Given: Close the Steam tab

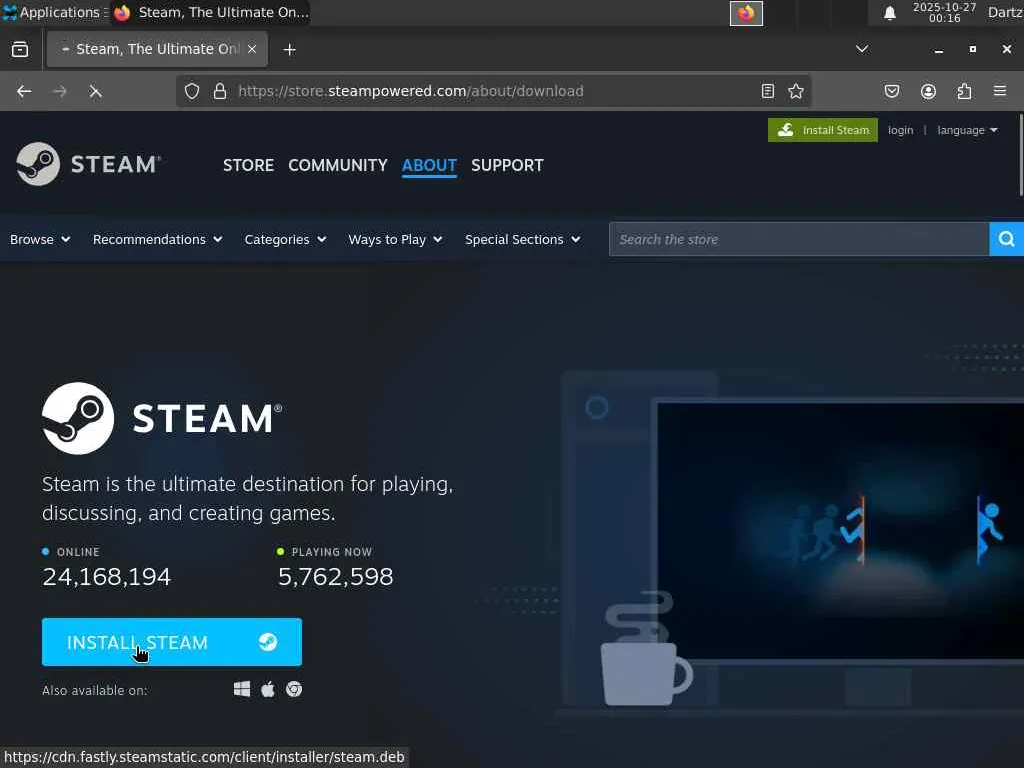Looking at the screenshot, I should point(252,49).
